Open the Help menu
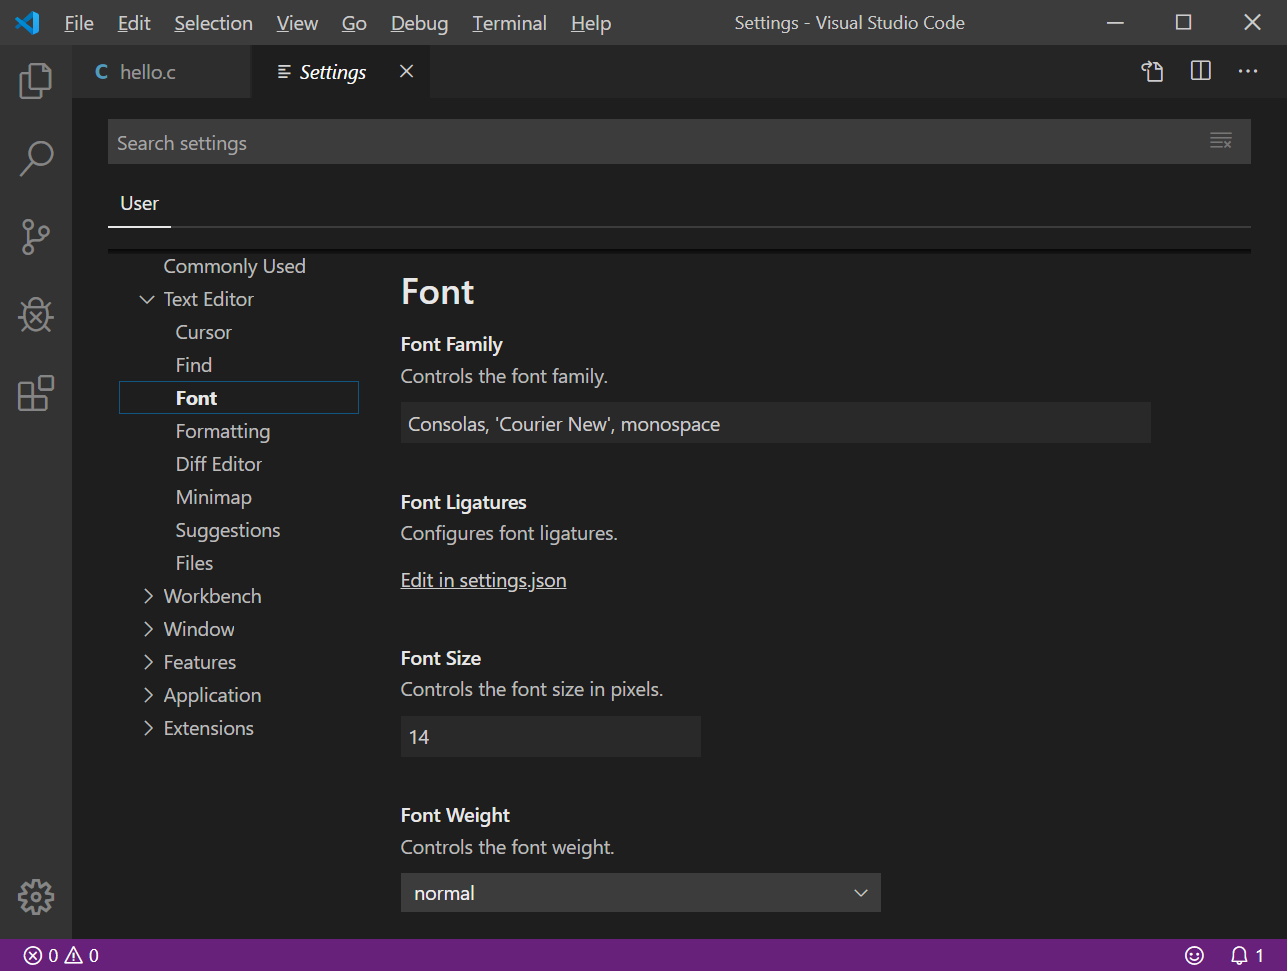 click(591, 23)
